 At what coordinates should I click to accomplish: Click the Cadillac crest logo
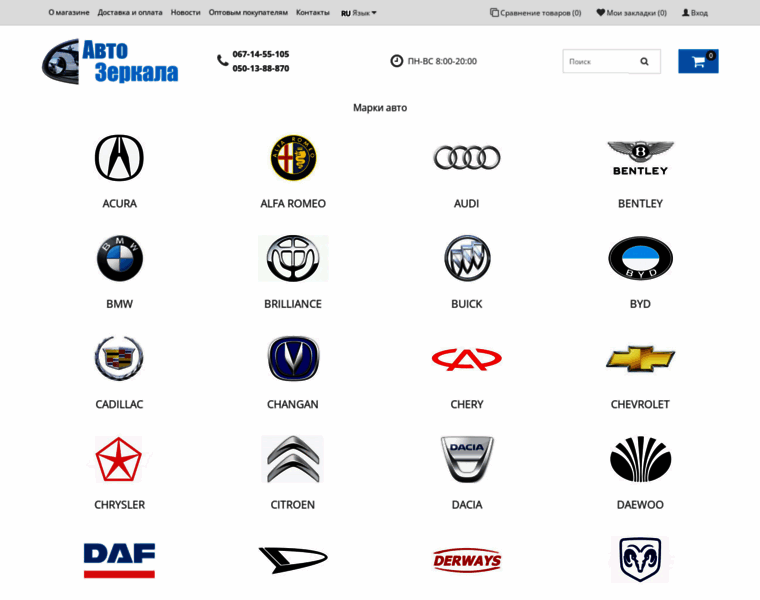119,359
